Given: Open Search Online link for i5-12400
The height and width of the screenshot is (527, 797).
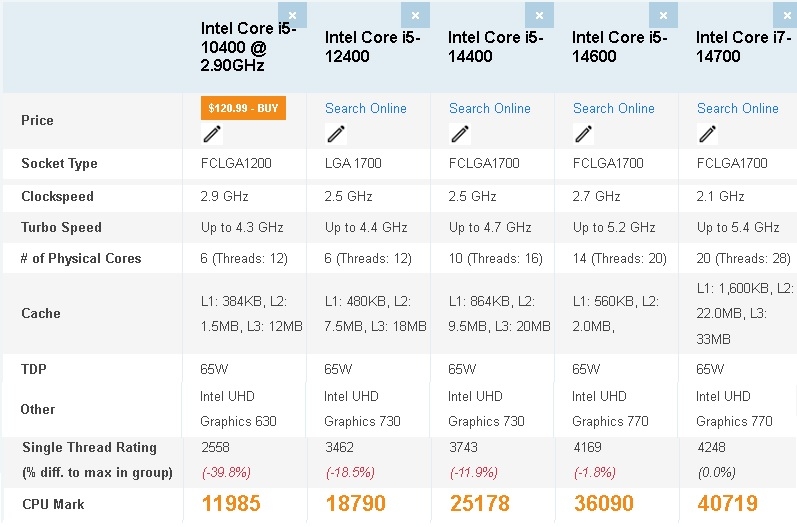Looking at the screenshot, I should (365, 108).
